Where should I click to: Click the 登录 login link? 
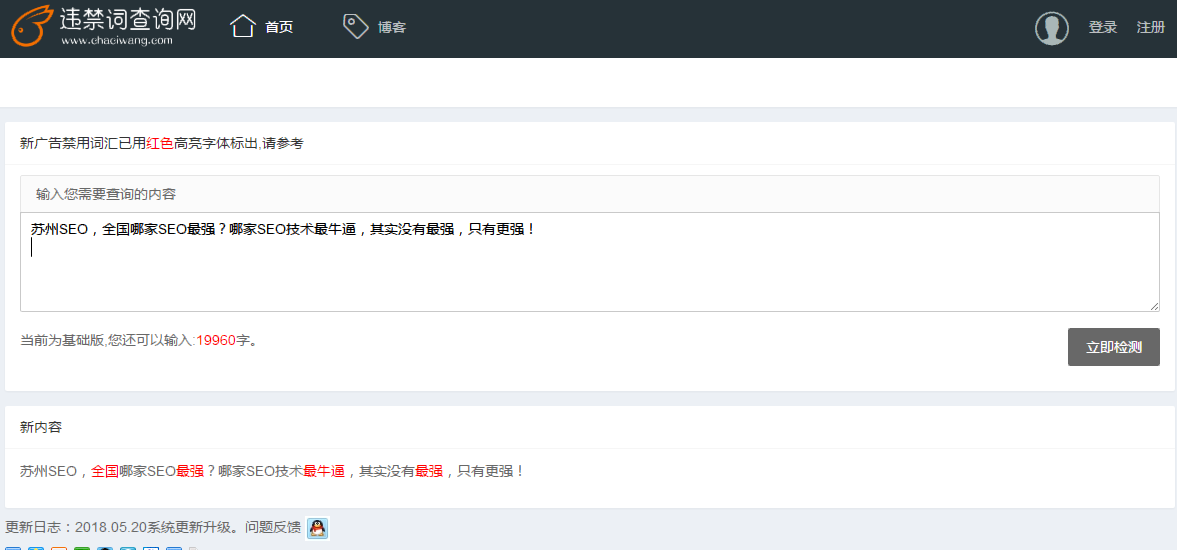tap(1103, 27)
